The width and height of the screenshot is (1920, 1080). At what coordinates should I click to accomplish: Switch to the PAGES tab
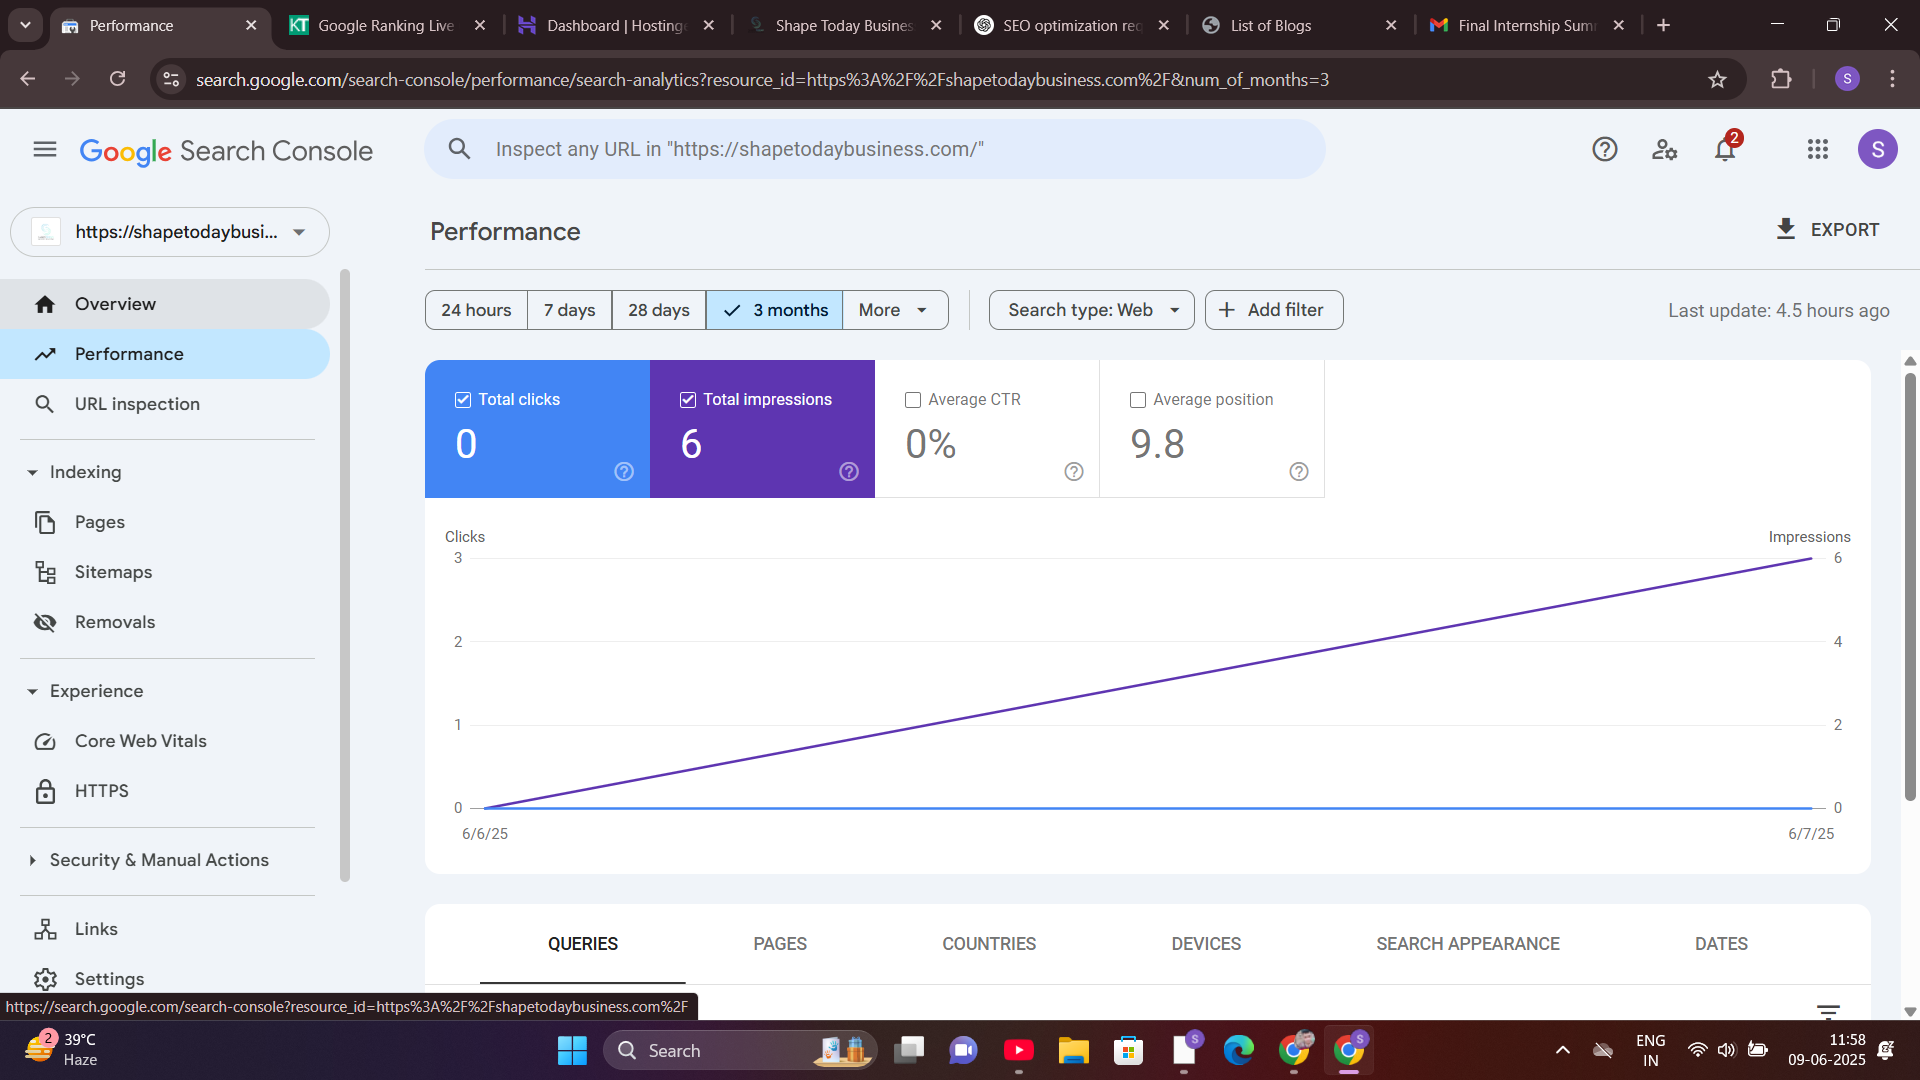(x=780, y=944)
